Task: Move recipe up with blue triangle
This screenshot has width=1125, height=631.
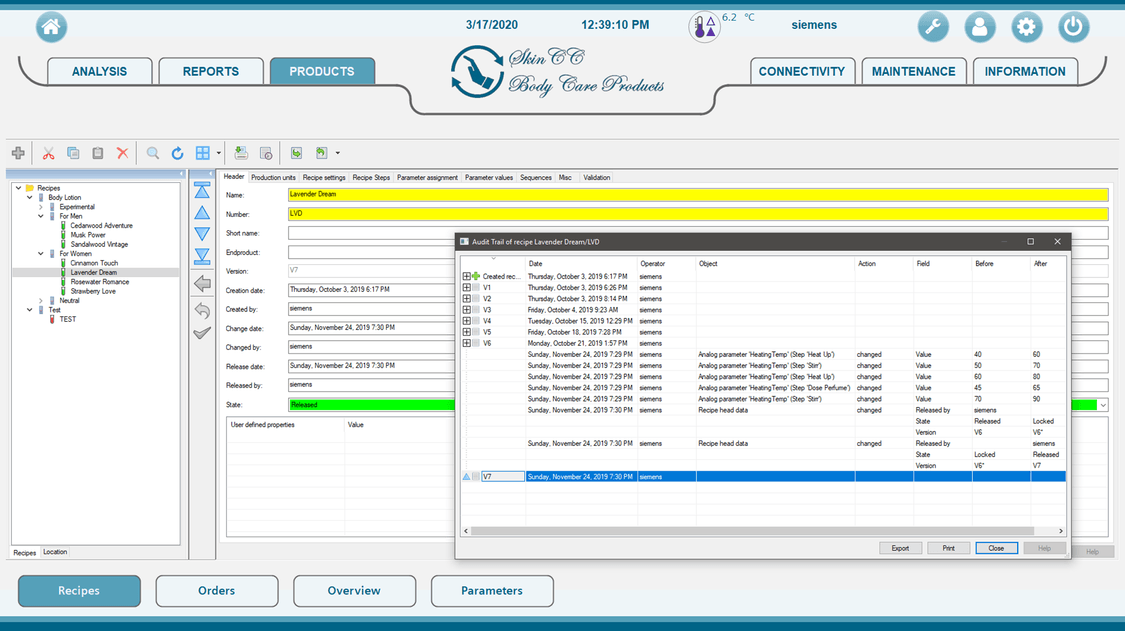Action: pos(202,212)
